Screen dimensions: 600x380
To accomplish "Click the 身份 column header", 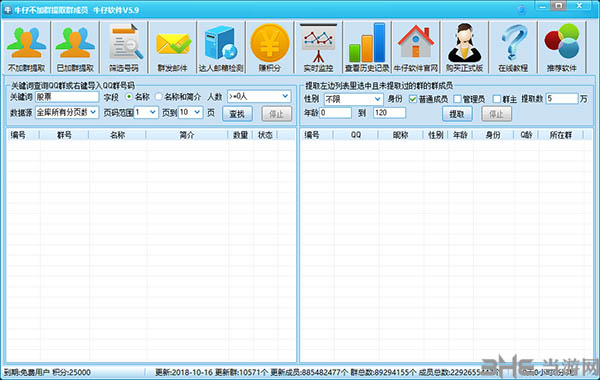I will (x=493, y=135).
